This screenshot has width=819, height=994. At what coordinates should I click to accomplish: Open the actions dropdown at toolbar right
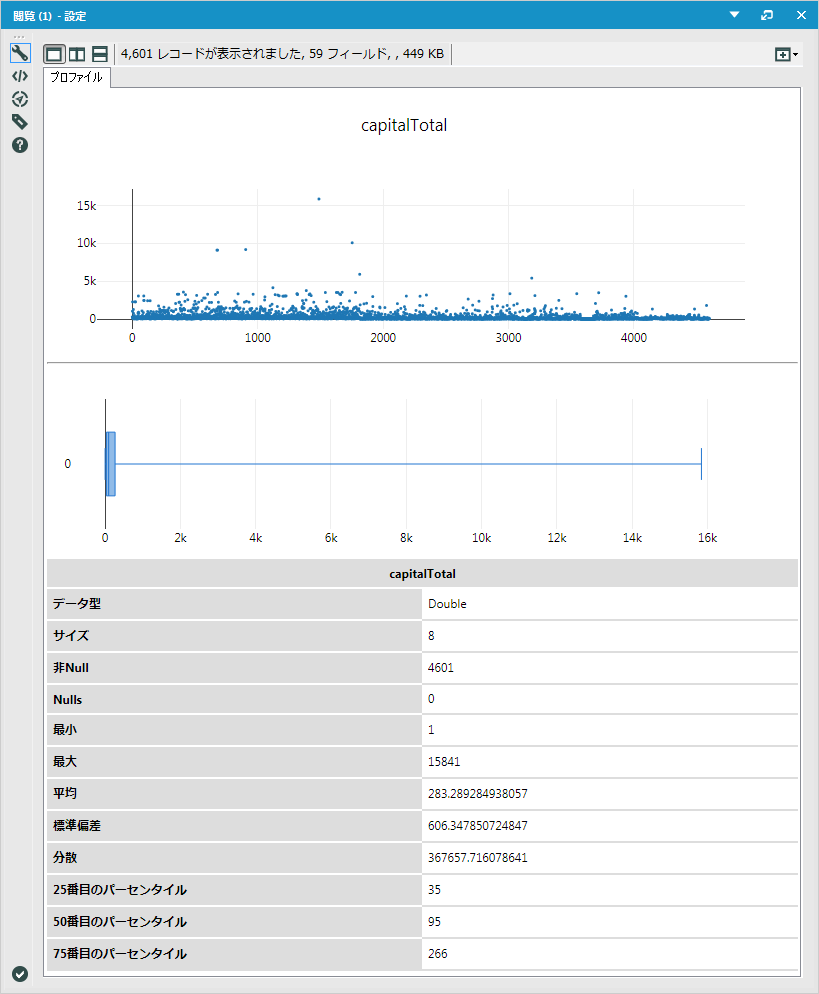[786, 54]
